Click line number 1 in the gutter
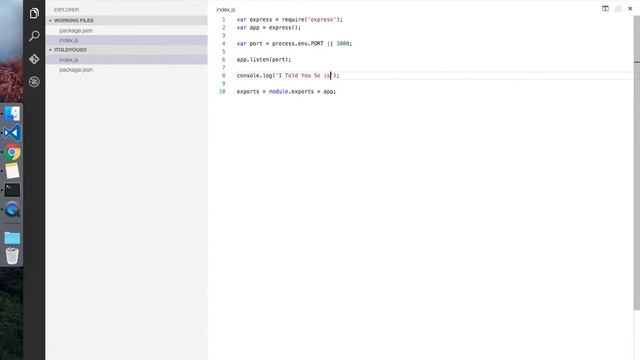The width and height of the screenshot is (640, 360). point(223,20)
